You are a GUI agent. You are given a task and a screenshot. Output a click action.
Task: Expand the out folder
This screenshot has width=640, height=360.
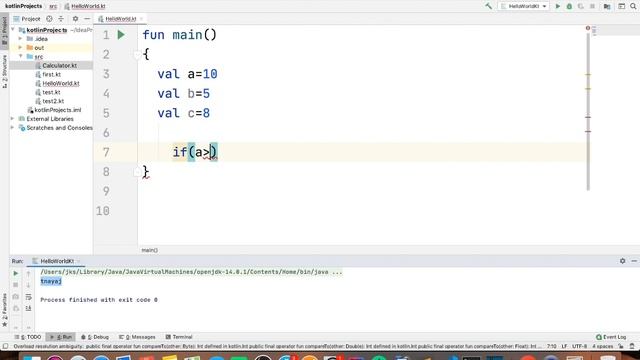[x=20, y=48]
